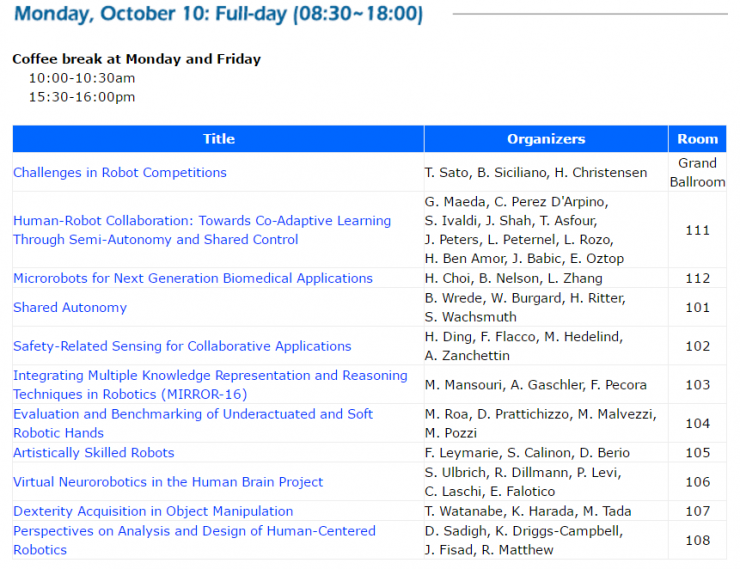Viewport: 740px width, 569px height.
Task: Click organizers 'T. Sato, B. Siciliano, H. Christensen'
Action: (x=536, y=173)
